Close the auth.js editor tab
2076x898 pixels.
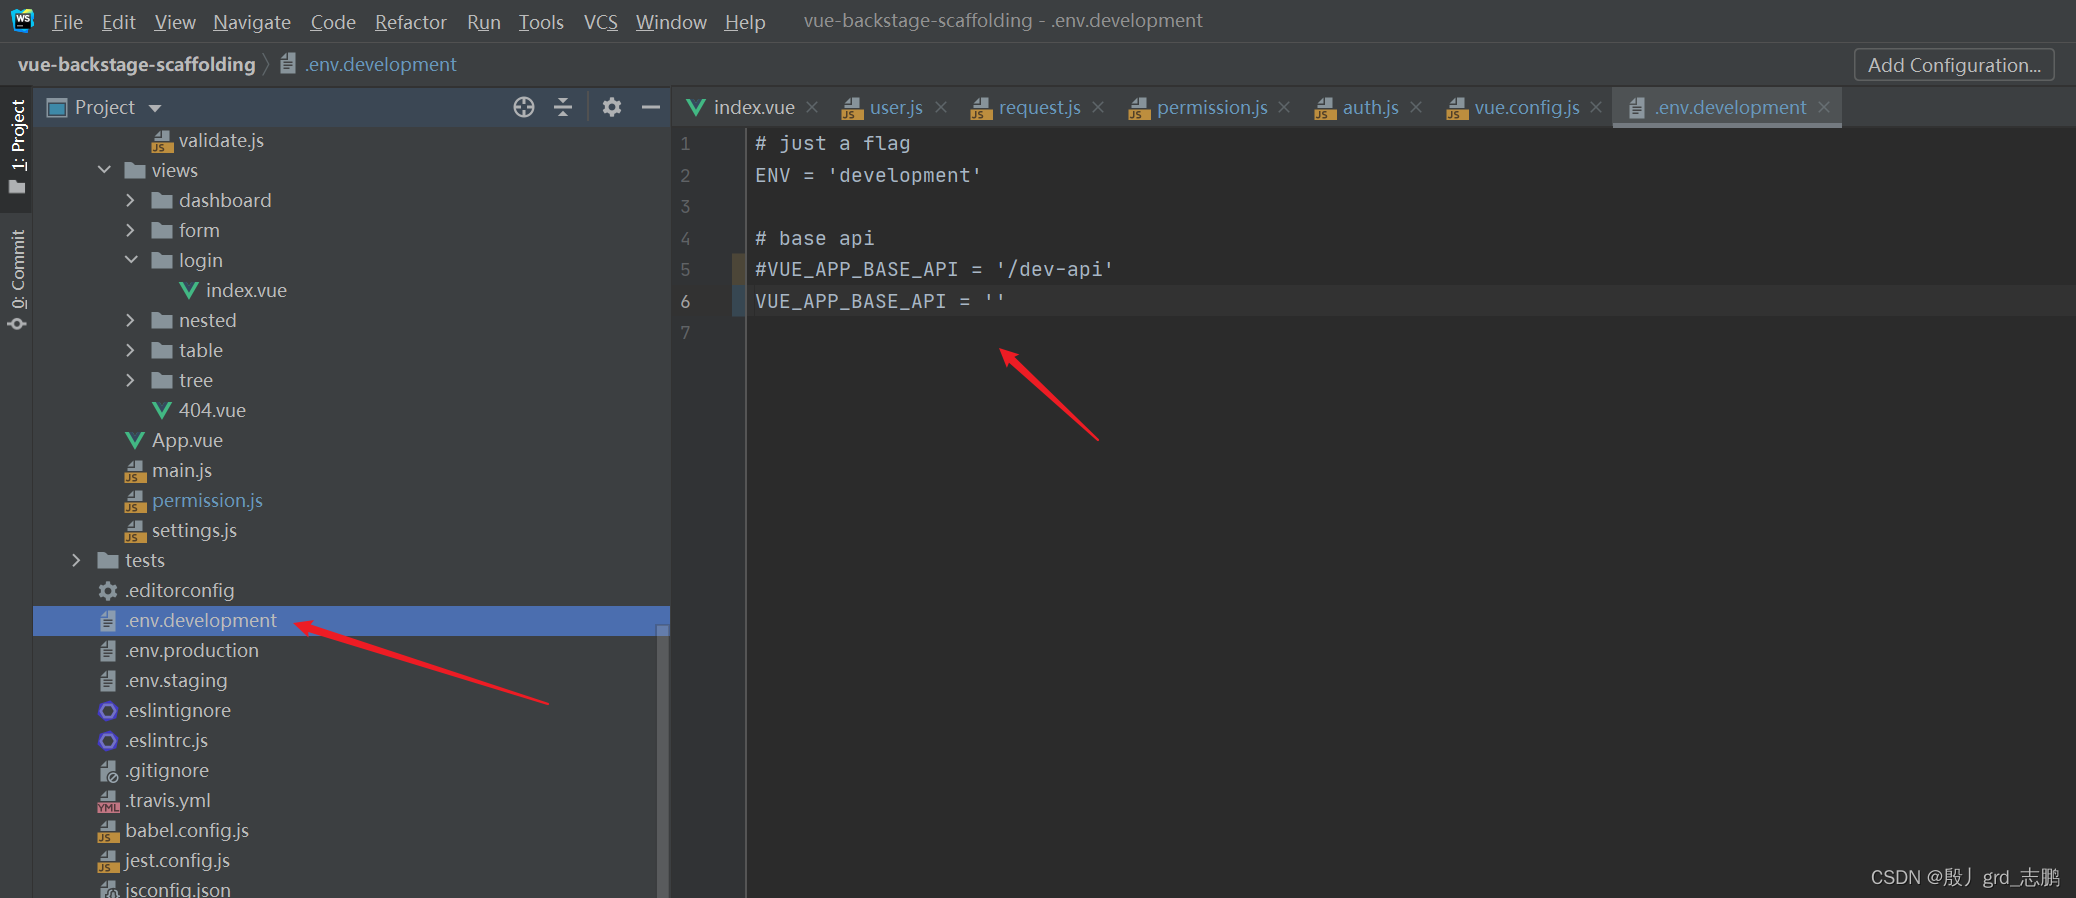point(1416,107)
